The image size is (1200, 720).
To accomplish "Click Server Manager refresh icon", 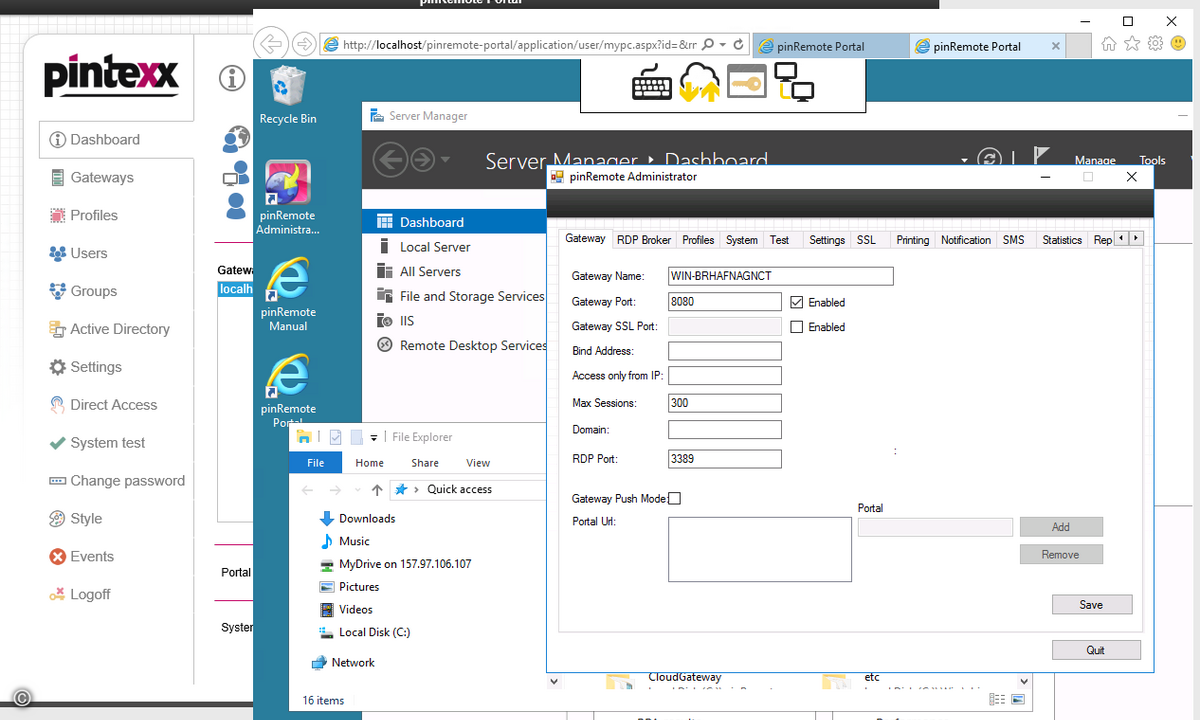I will [989, 159].
